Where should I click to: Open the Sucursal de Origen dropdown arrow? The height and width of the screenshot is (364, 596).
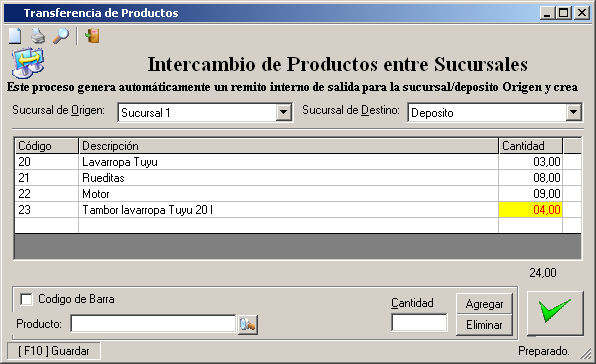click(284, 112)
